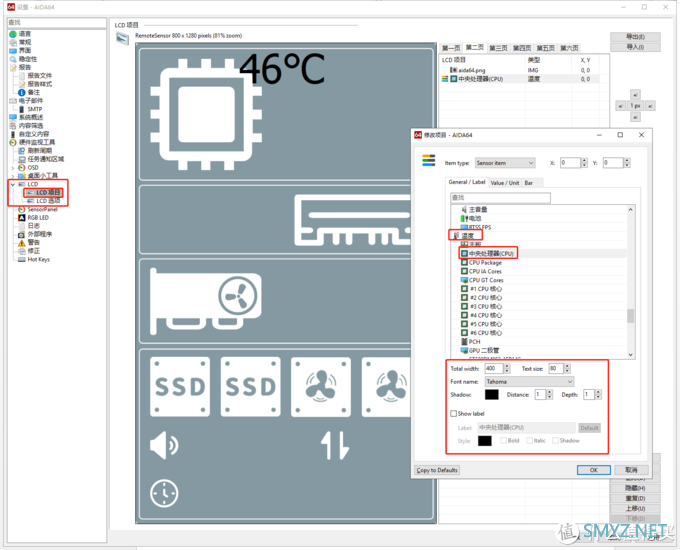
Task: Select the aida64.png row in LCD items list
Action: (520, 70)
